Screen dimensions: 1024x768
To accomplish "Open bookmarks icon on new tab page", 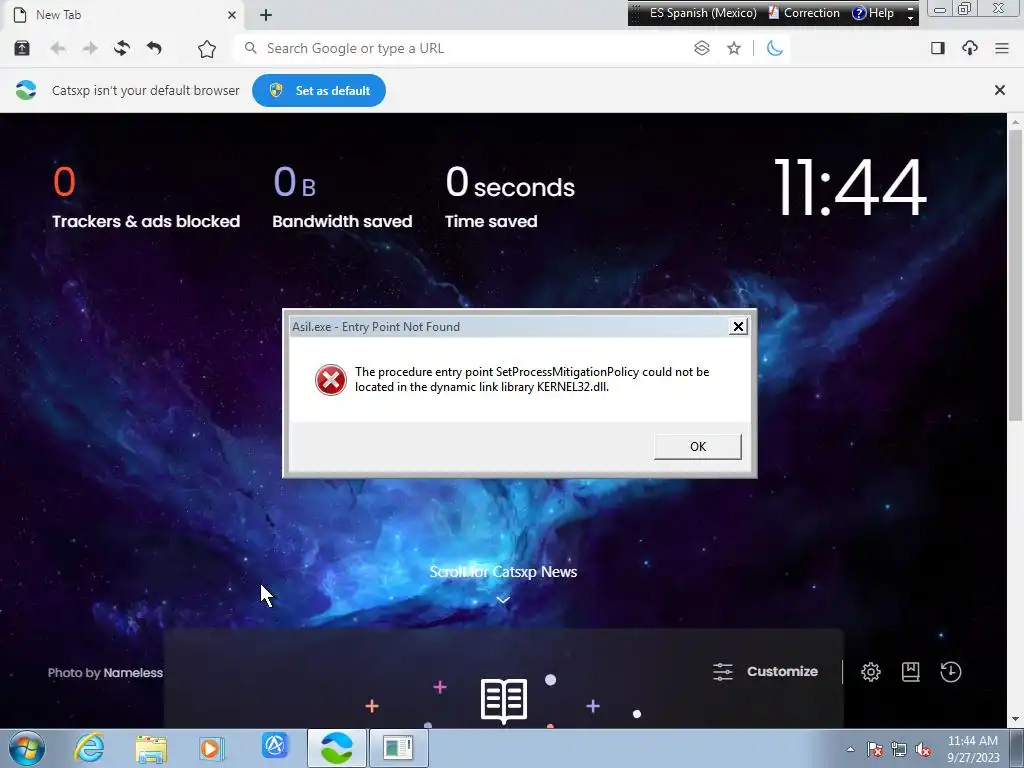I will coord(910,671).
